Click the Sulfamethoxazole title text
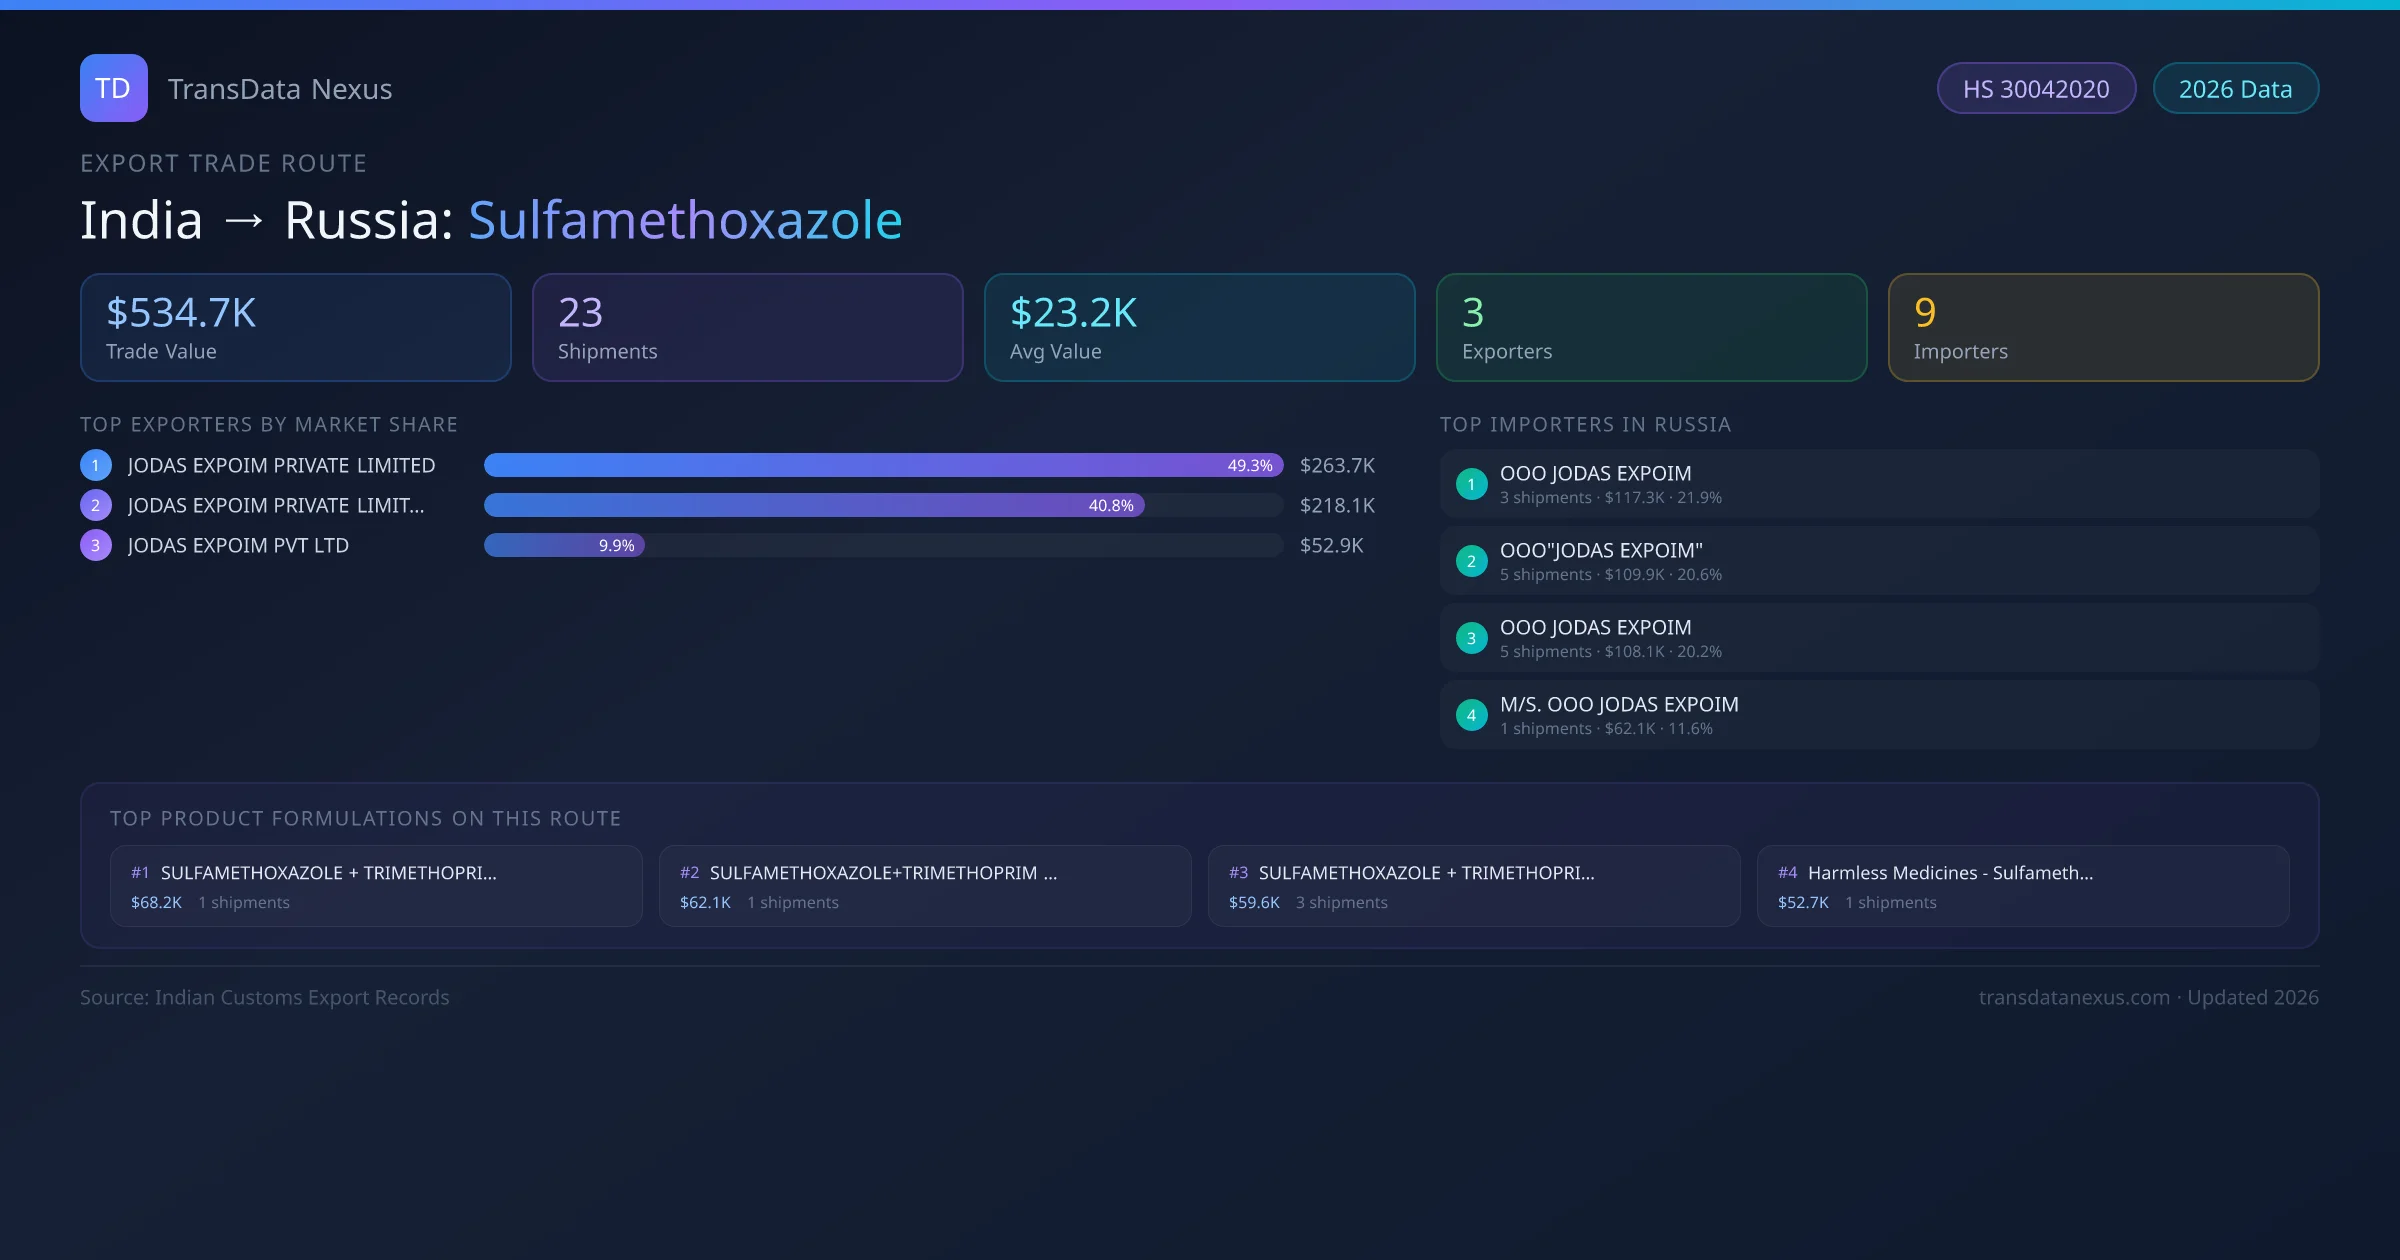 click(x=685, y=220)
